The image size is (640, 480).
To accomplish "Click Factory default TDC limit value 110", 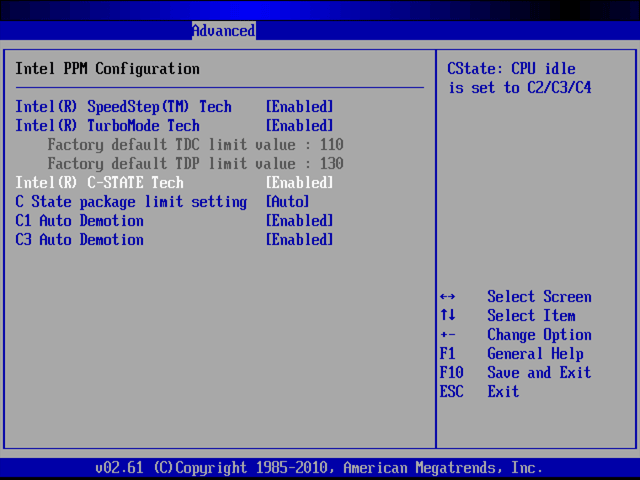I will click(x=196, y=144).
